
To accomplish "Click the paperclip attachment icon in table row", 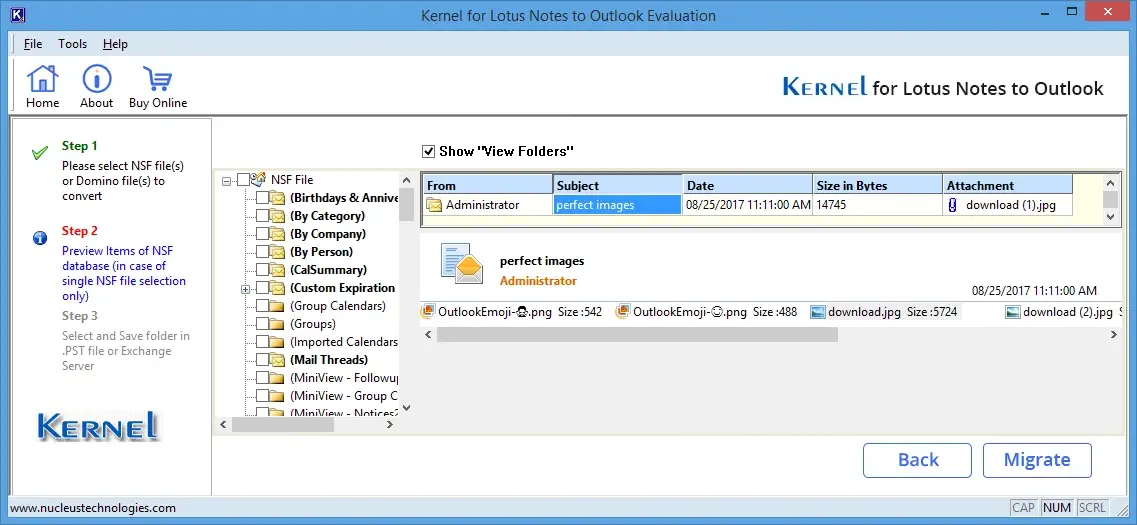I will click(x=953, y=205).
